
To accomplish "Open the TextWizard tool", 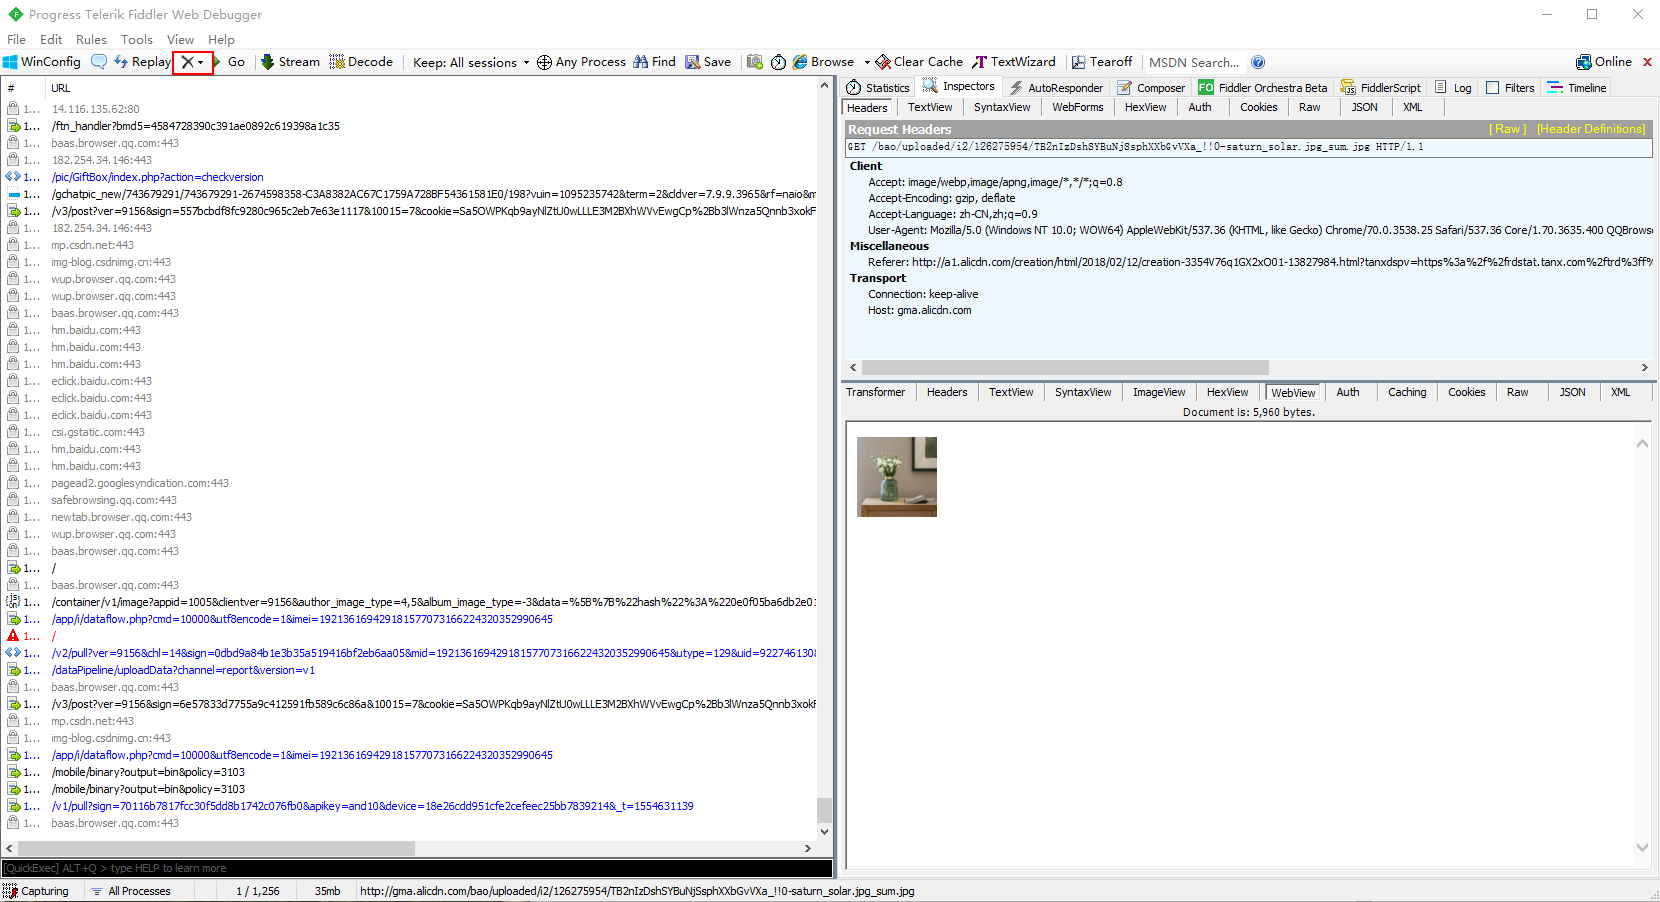I will [x=1014, y=62].
